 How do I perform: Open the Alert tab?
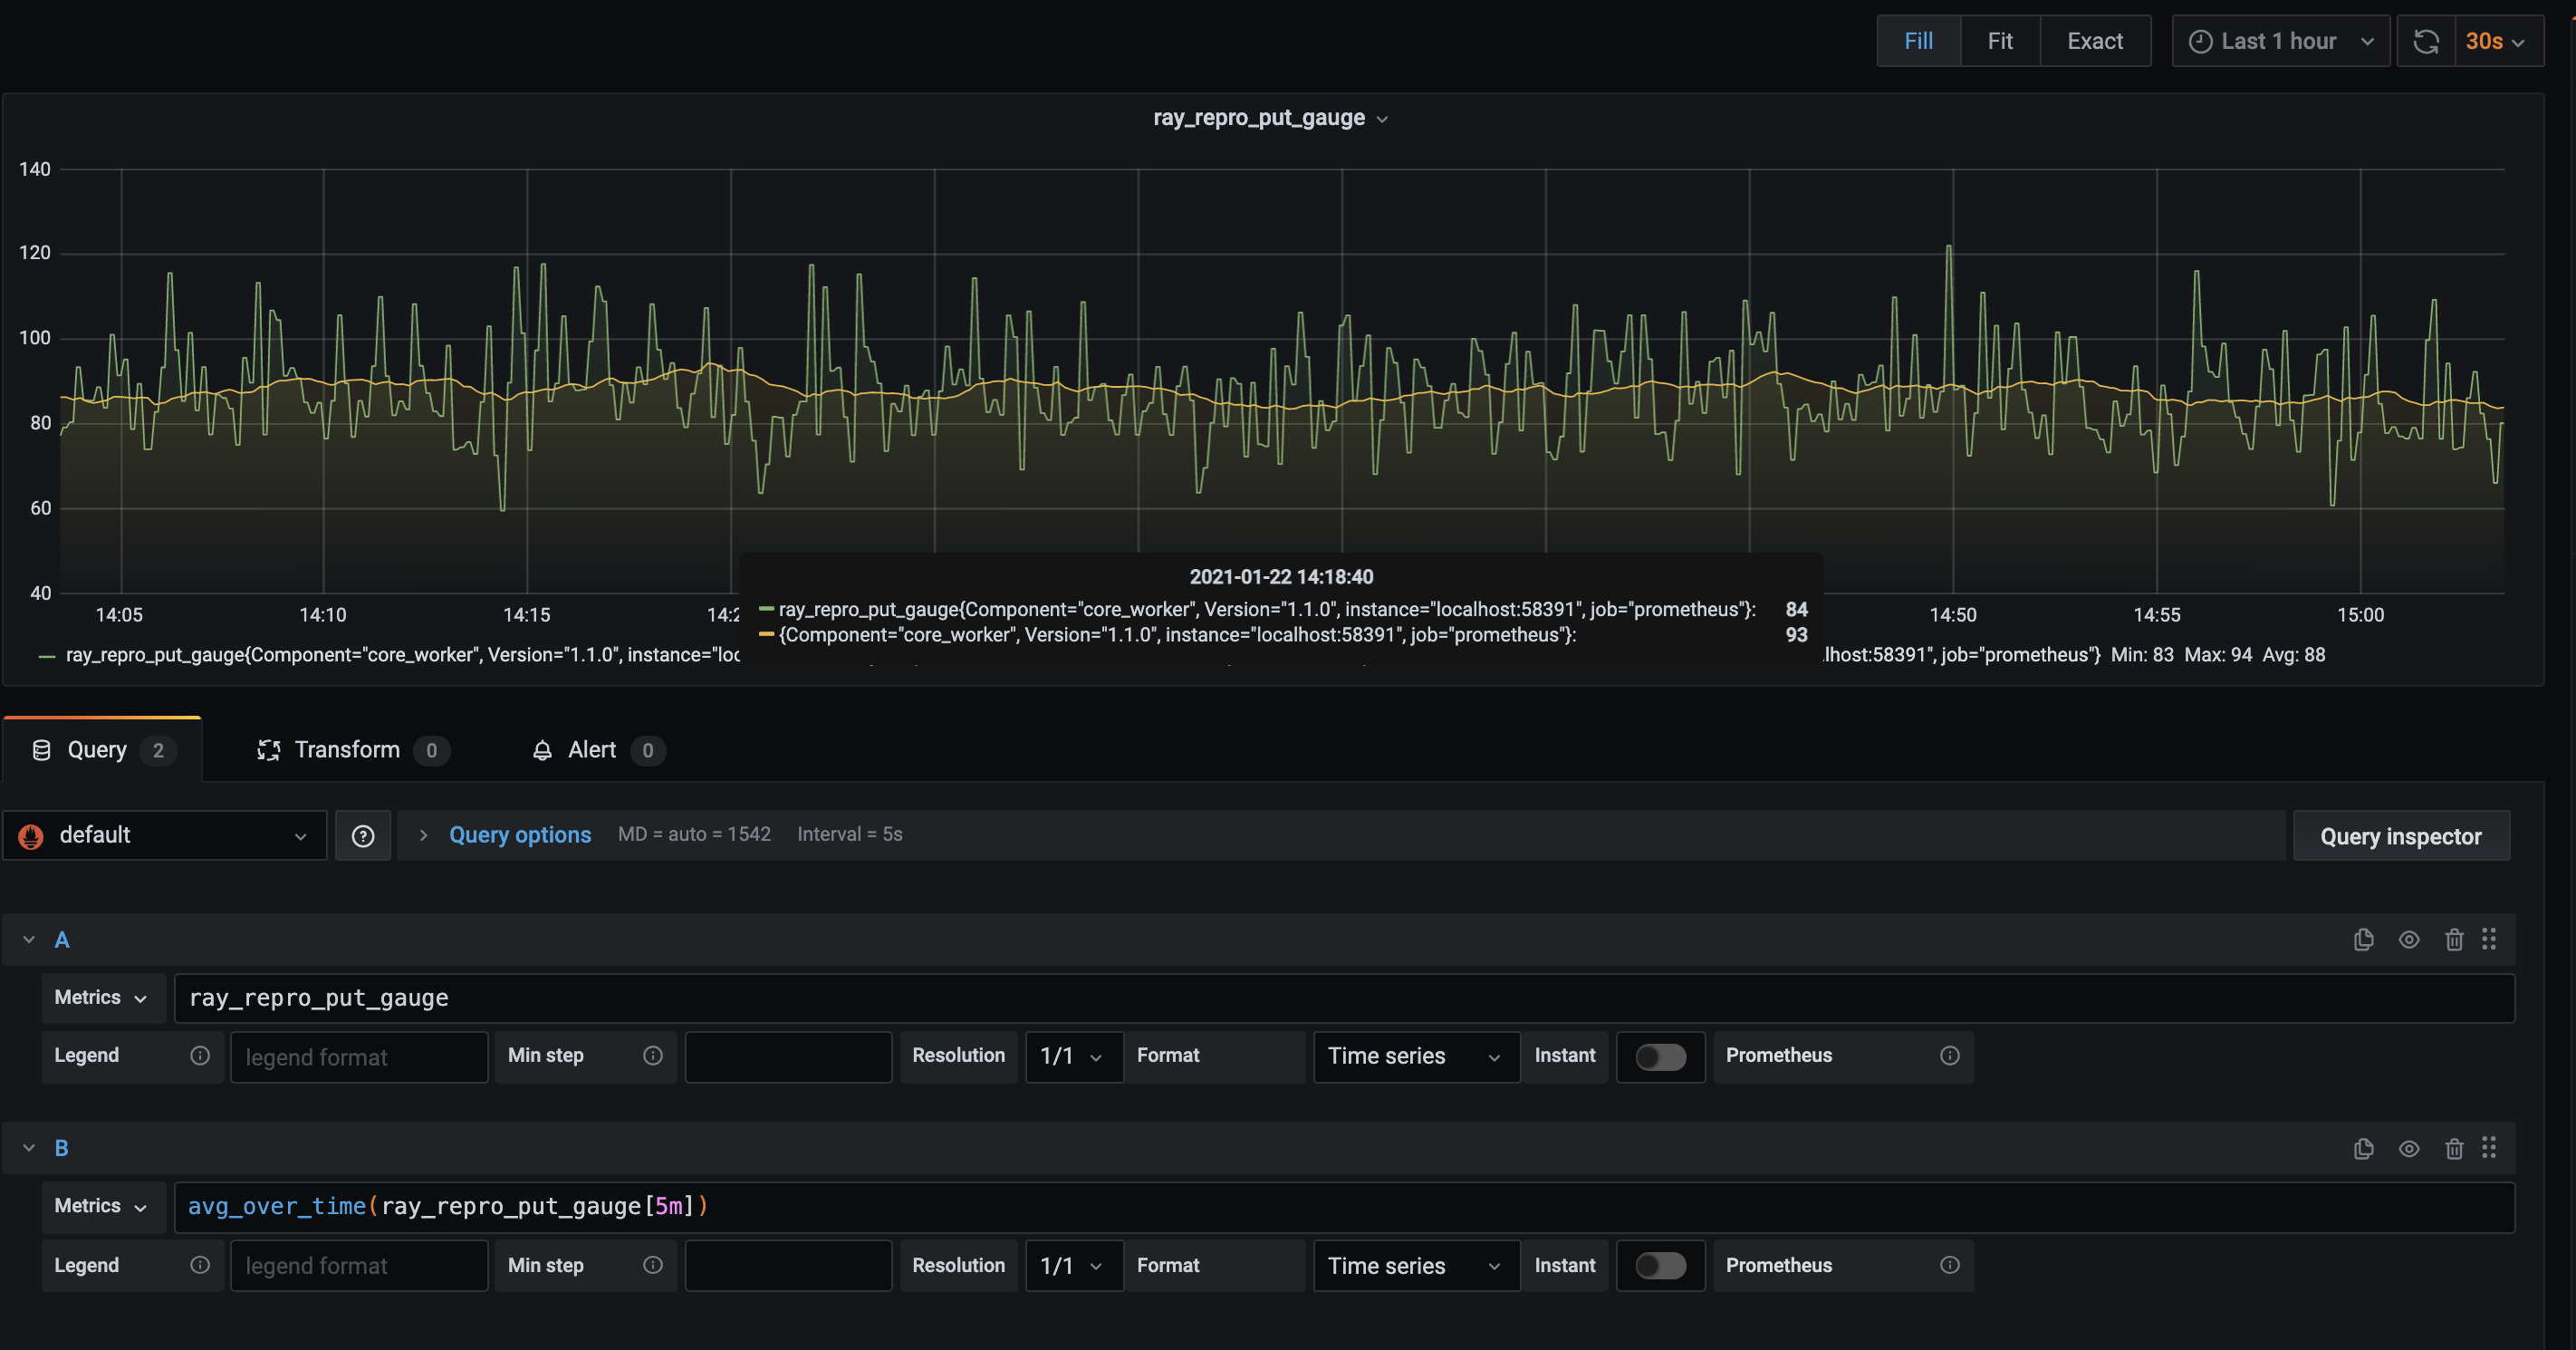[x=591, y=750]
